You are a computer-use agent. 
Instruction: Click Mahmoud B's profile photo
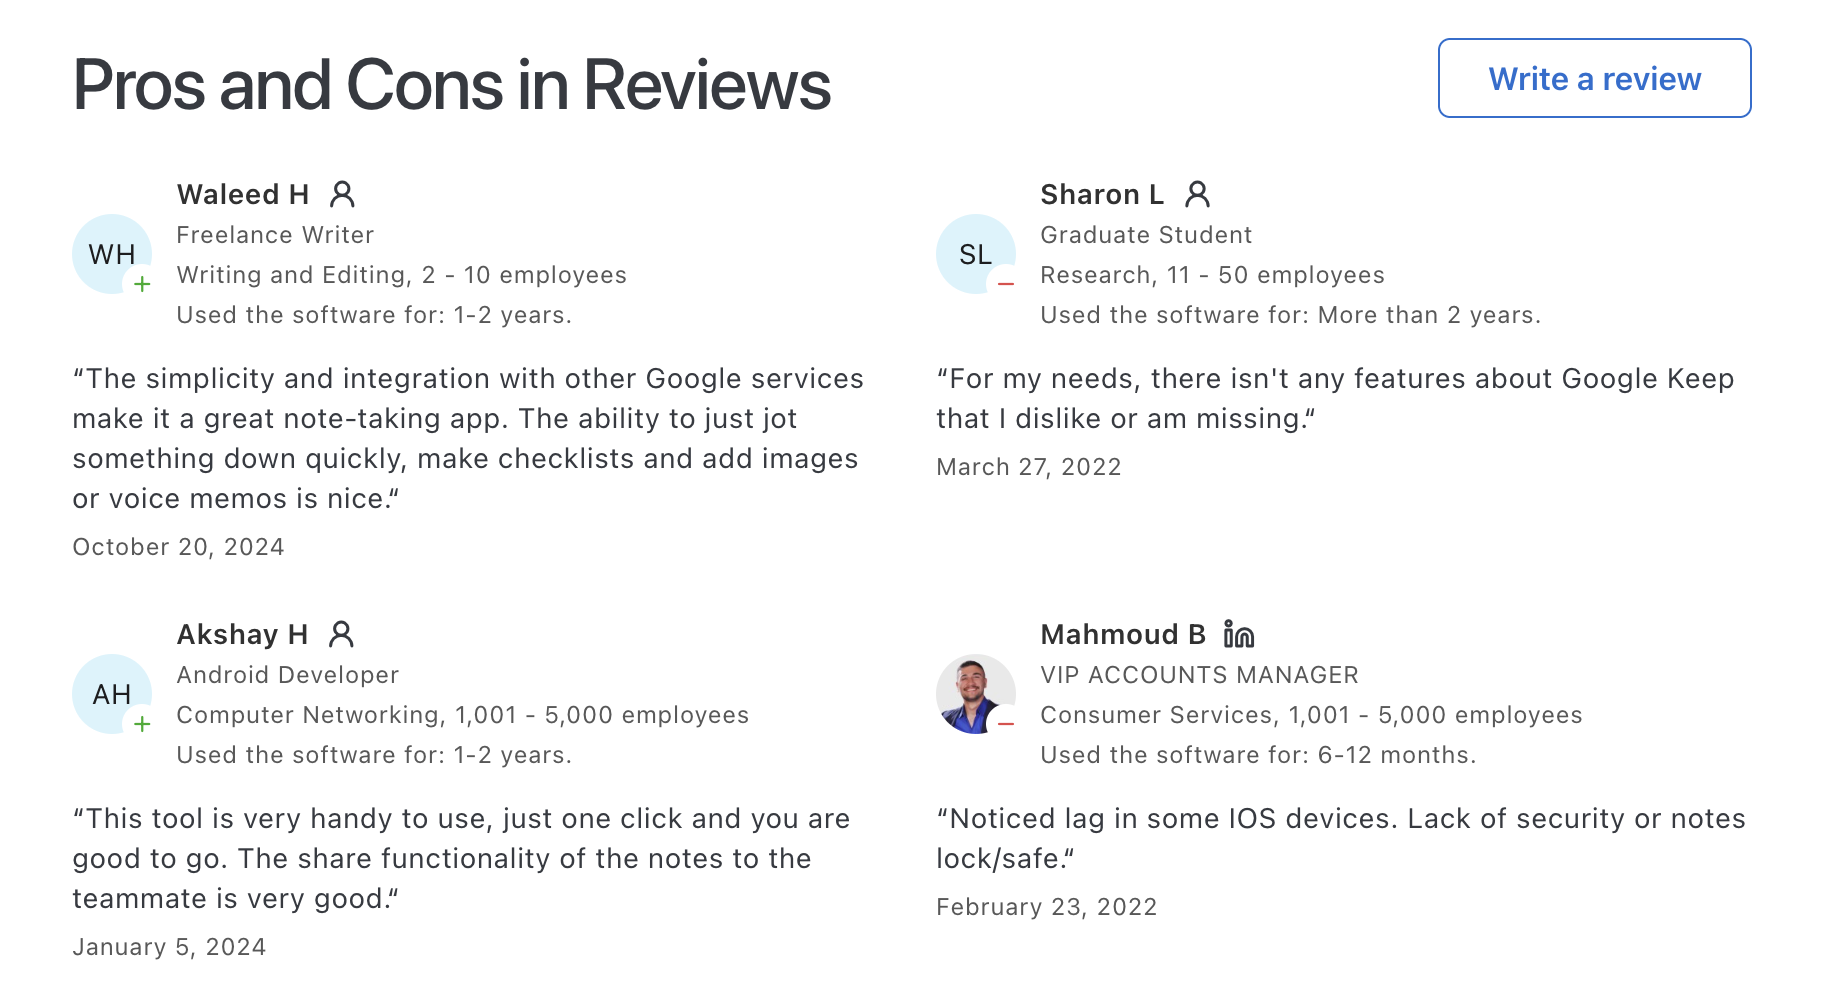tap(972, 692)
